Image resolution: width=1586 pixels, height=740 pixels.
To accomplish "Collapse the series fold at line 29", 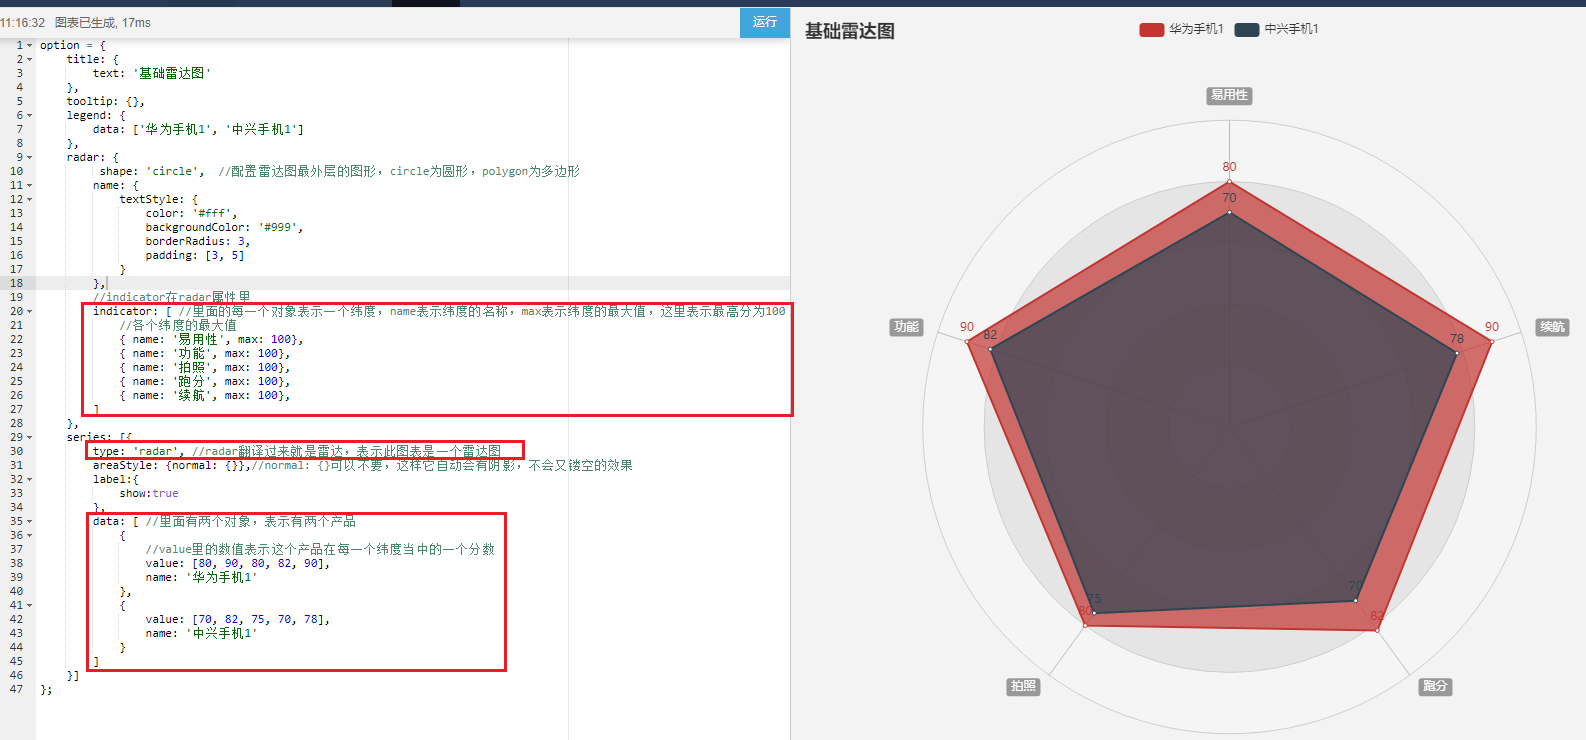I will click(x=30, y=438).
